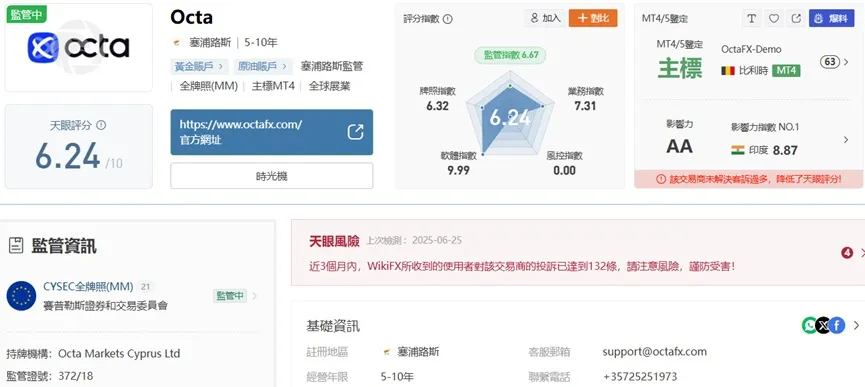Click the AA influence rating

point(679,146)
